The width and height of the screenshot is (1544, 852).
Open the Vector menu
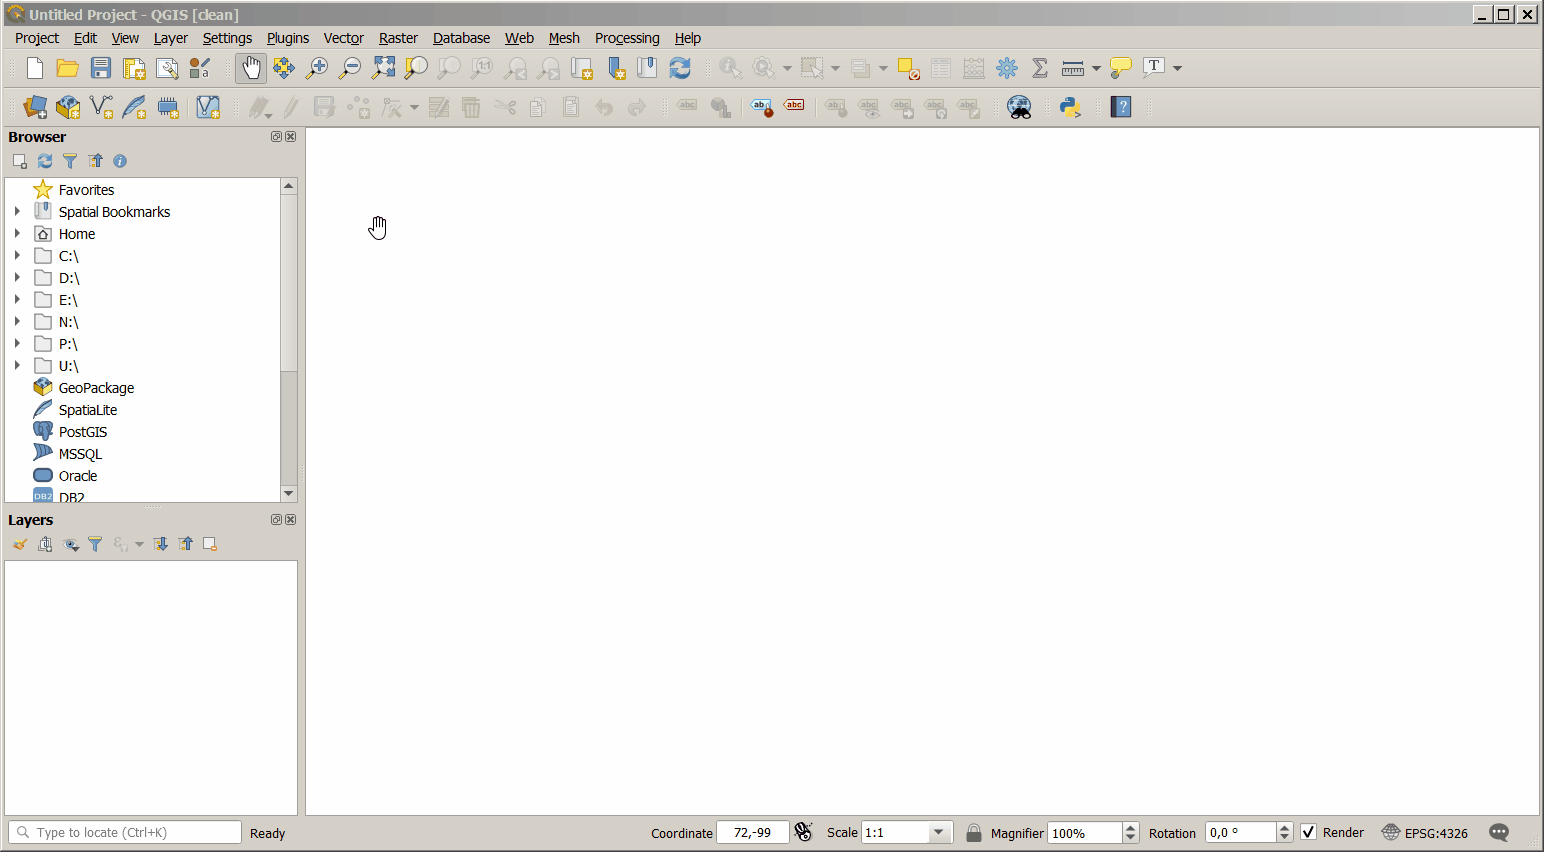pyautogui.click(x=343, y=38)
